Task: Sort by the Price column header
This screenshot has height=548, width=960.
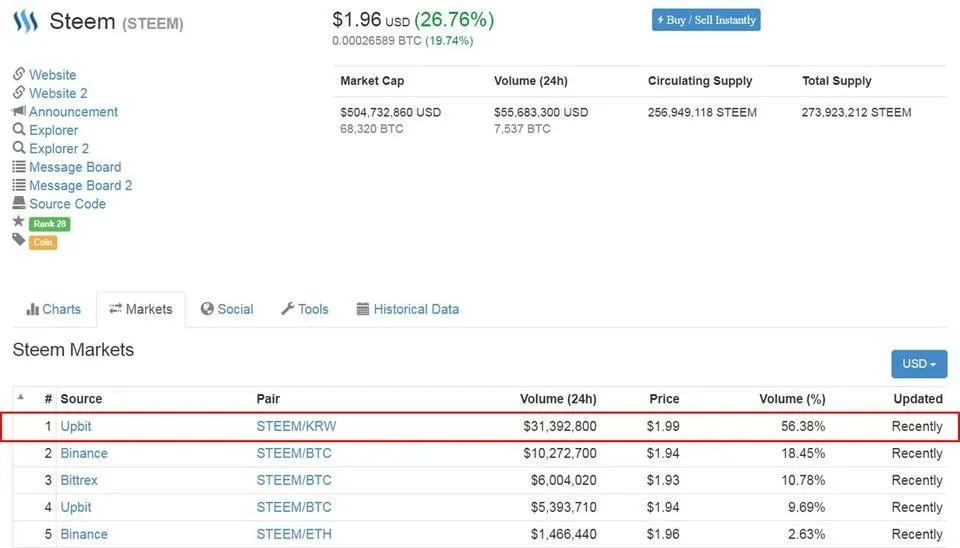Action: [664, 399]
